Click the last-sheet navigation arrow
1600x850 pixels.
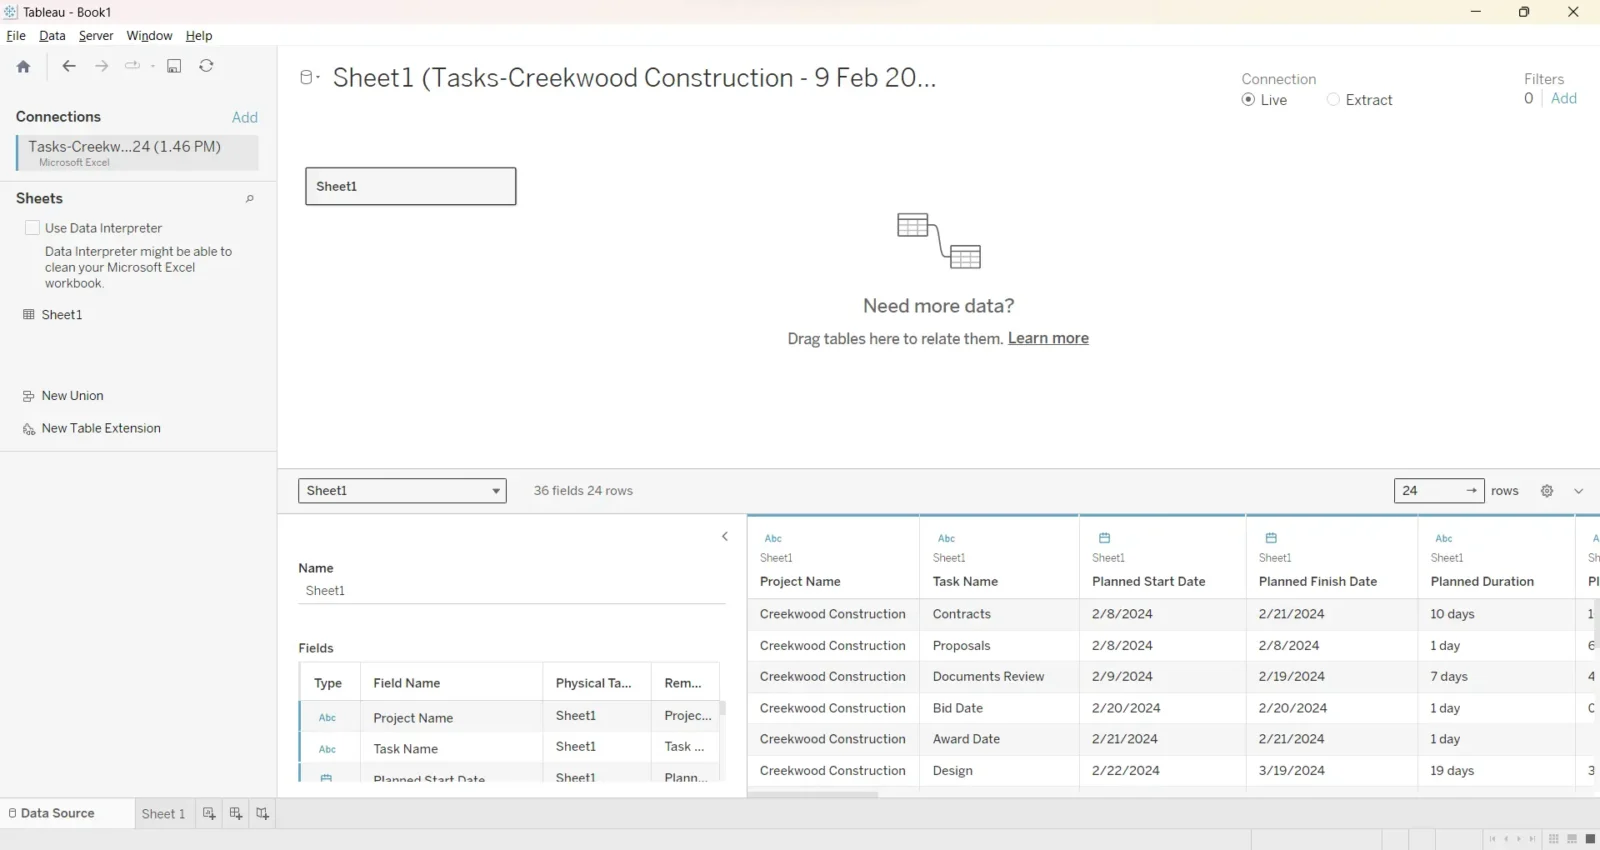point(1532,839)
